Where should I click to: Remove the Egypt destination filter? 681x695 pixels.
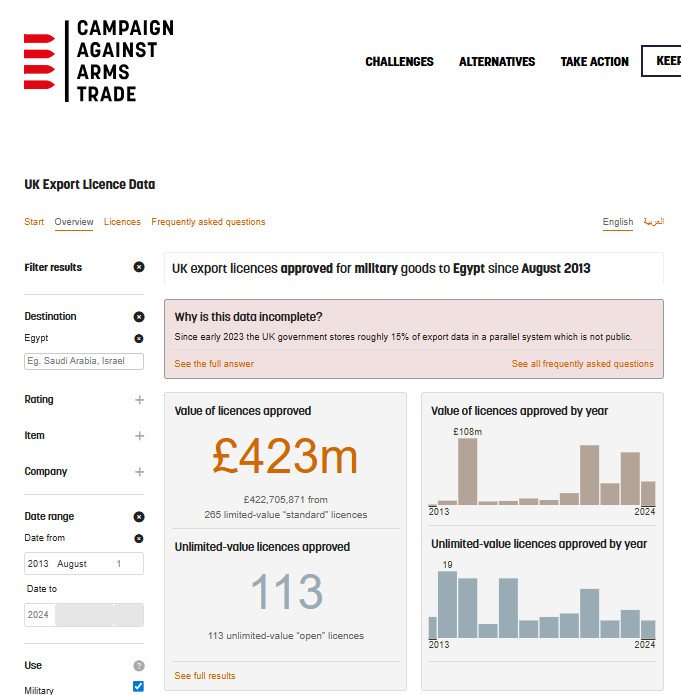(x=139, y=338)
